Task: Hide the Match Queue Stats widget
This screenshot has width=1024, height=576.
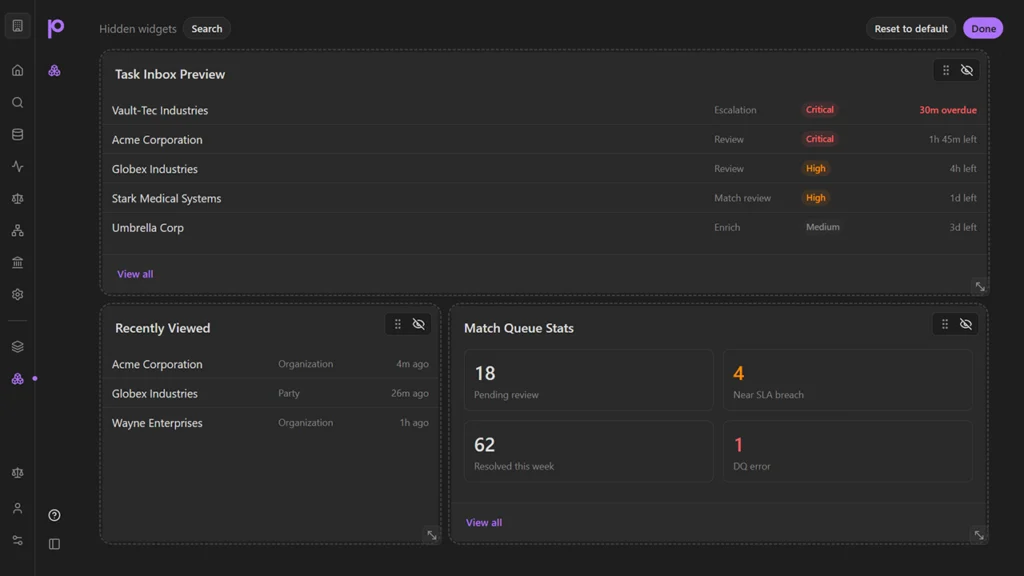Action: (x=966, y=324)
